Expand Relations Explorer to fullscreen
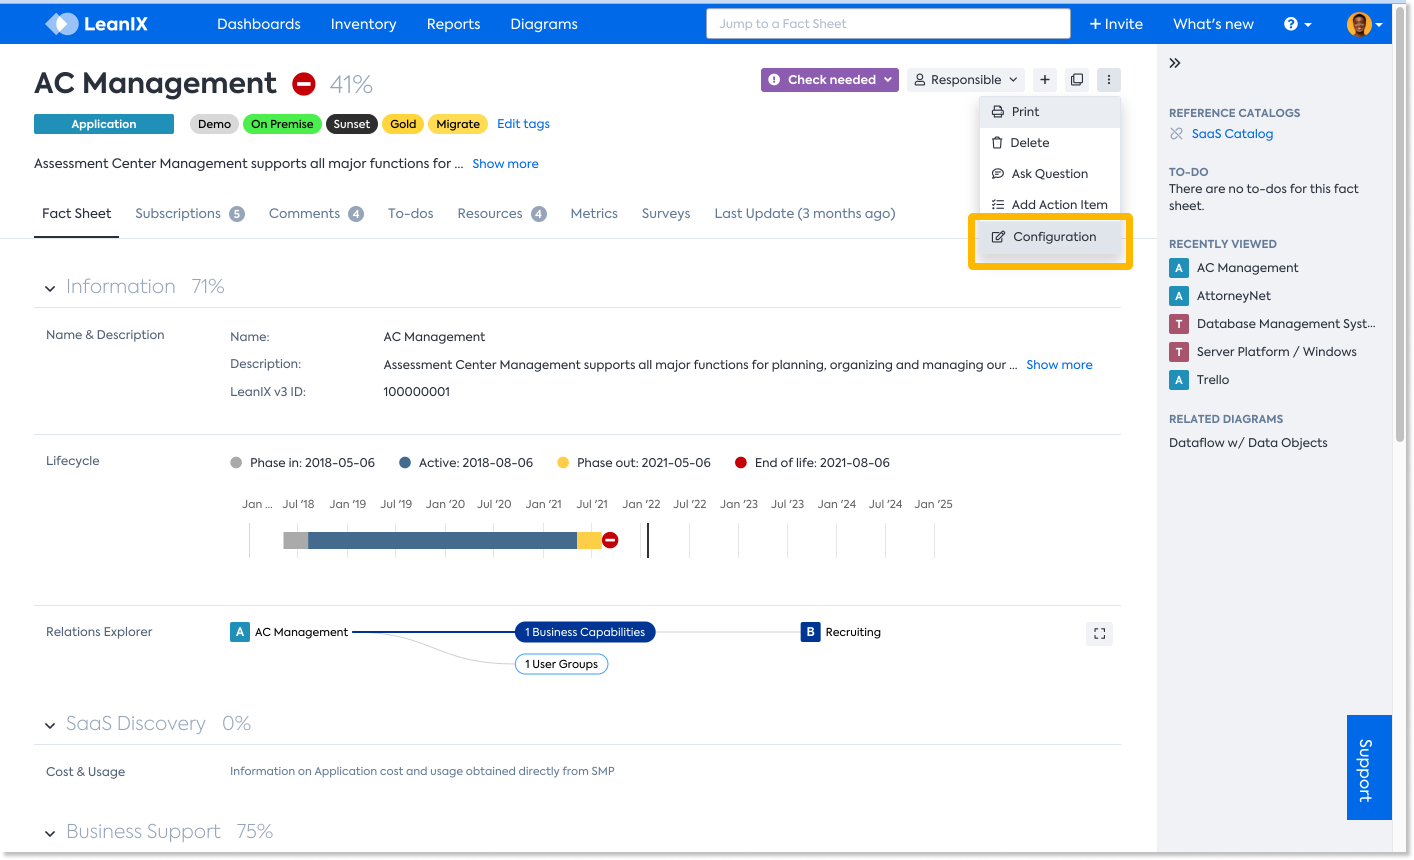This screenshot has width=1414, height=860. pyautogui.click(x=1099, y=634)
